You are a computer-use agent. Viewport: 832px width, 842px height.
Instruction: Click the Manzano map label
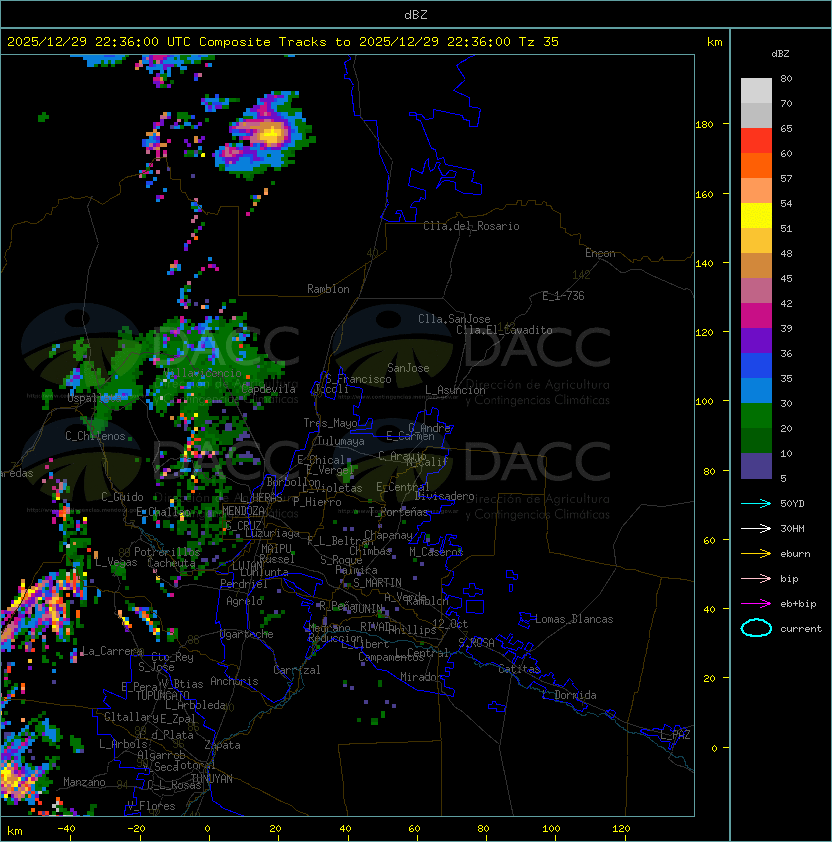[x=84, y=782]
